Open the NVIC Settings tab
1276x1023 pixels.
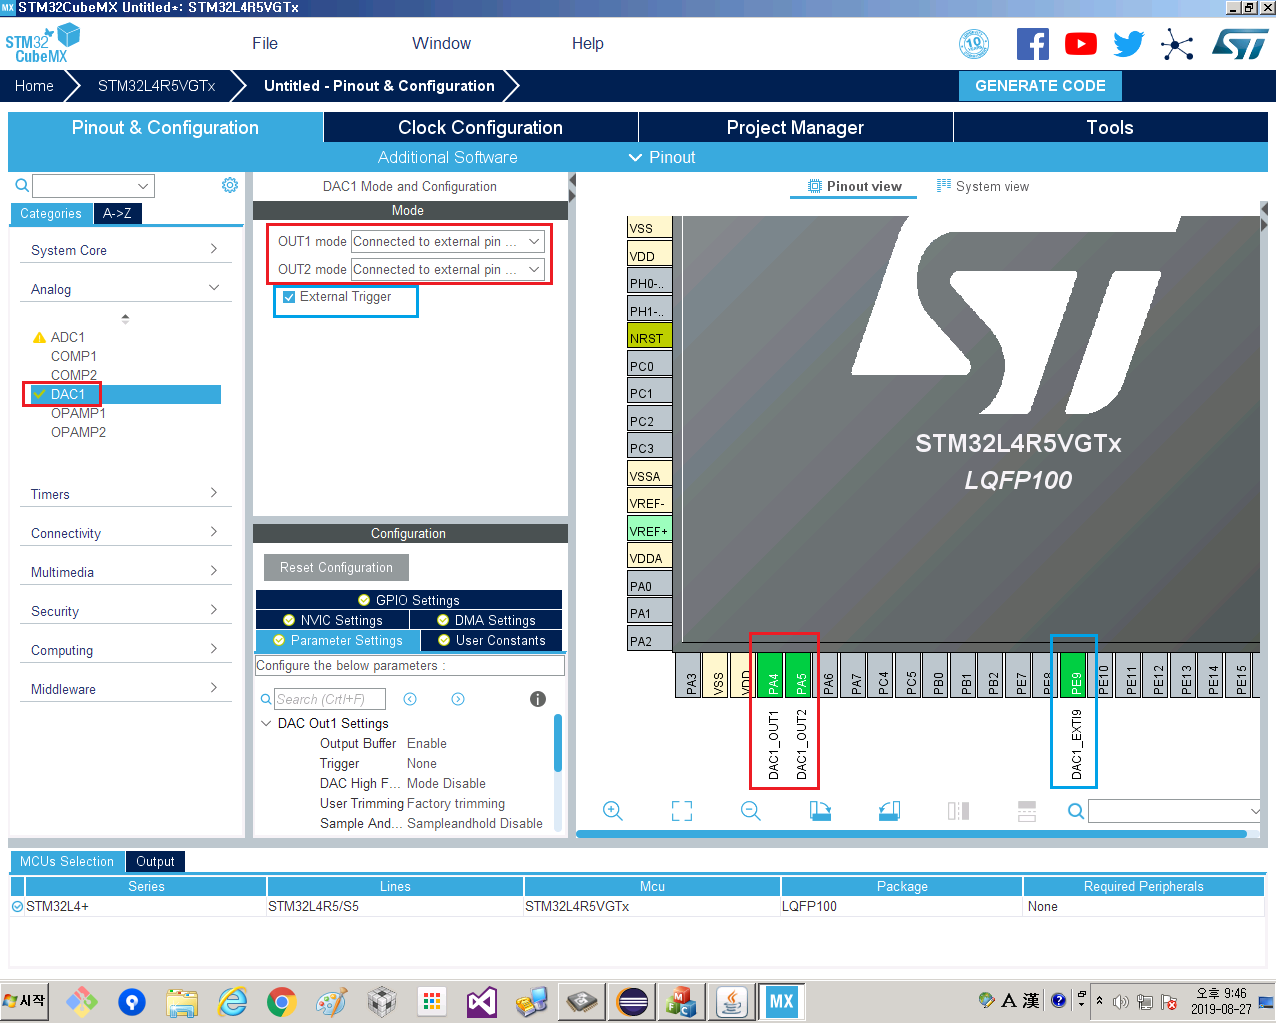tap(333, 620)
